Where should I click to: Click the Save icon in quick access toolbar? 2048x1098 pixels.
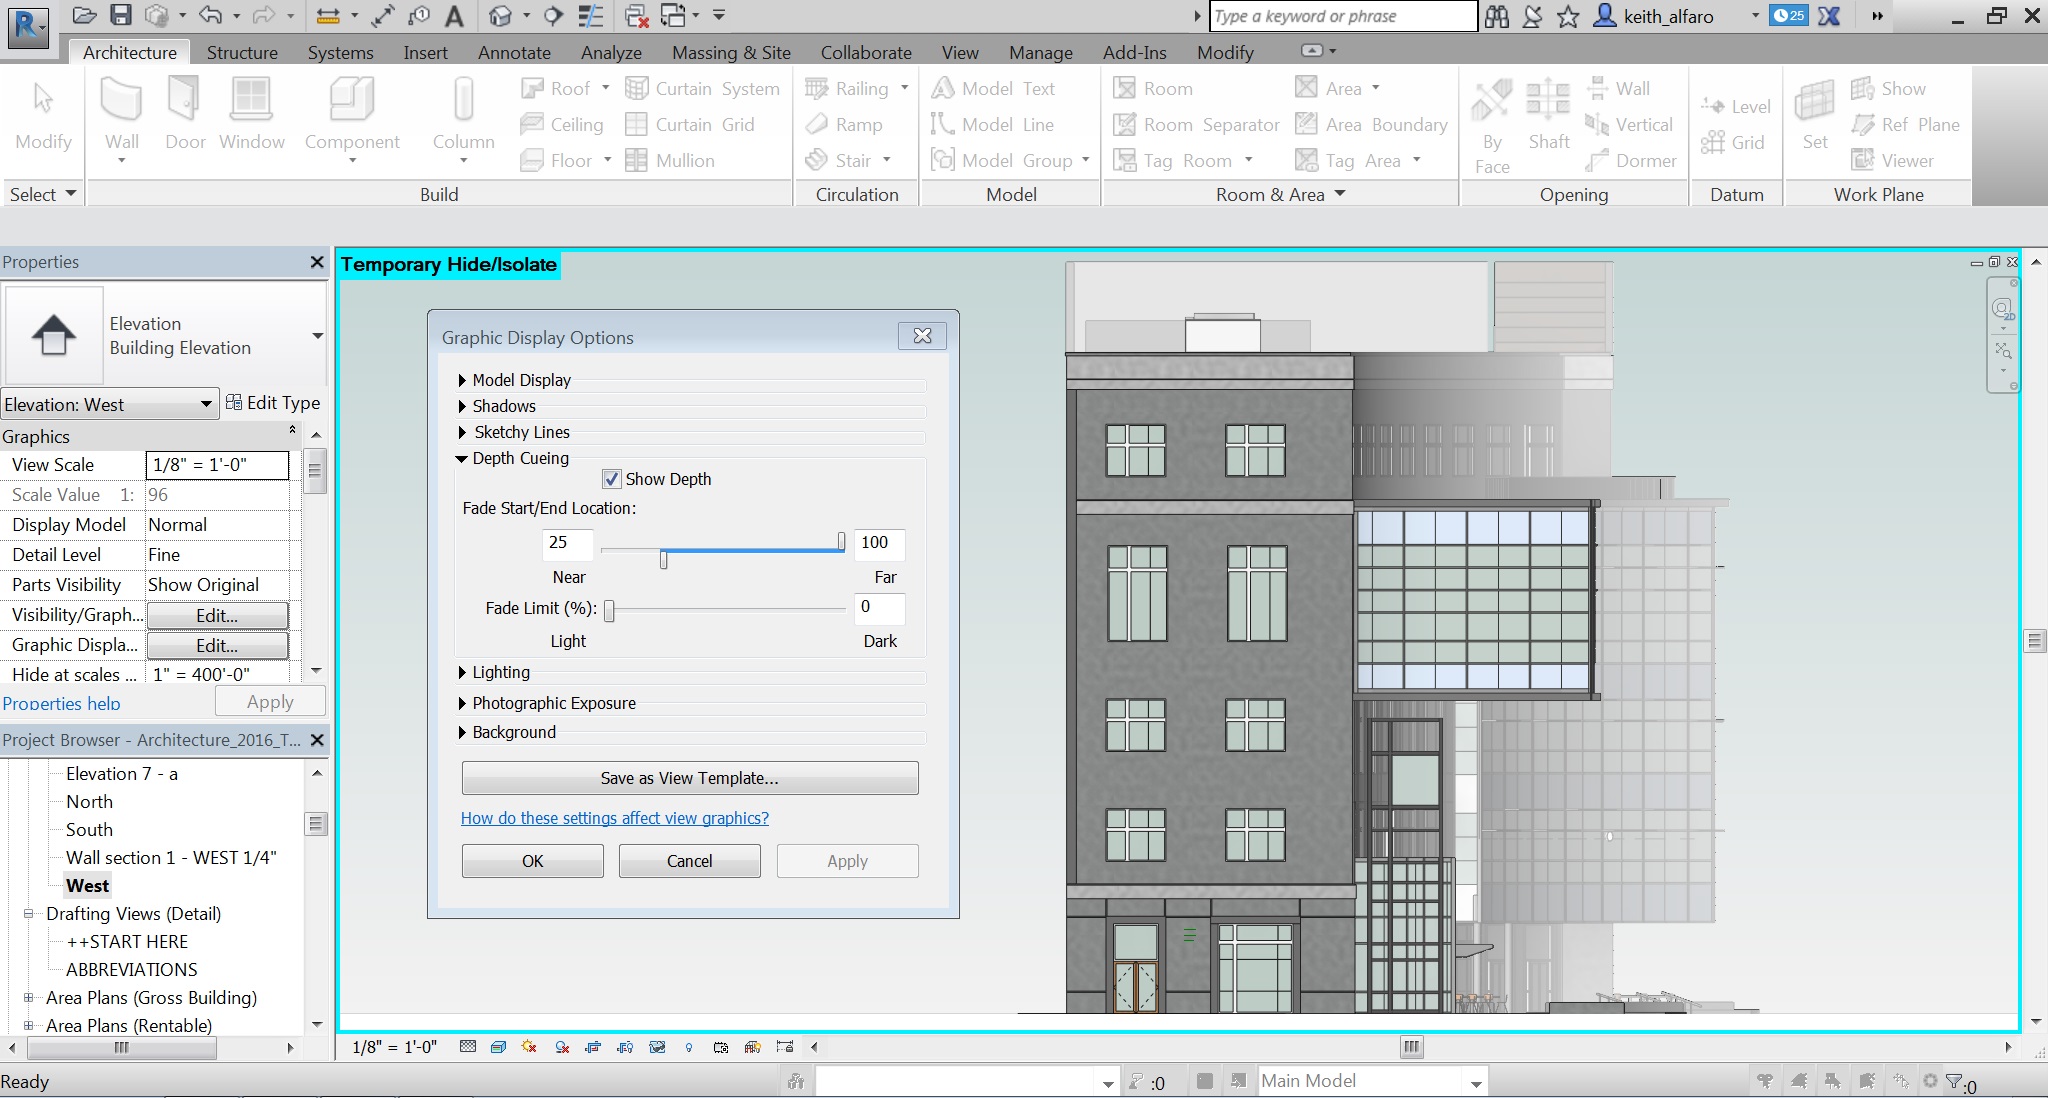click(121, 15)
